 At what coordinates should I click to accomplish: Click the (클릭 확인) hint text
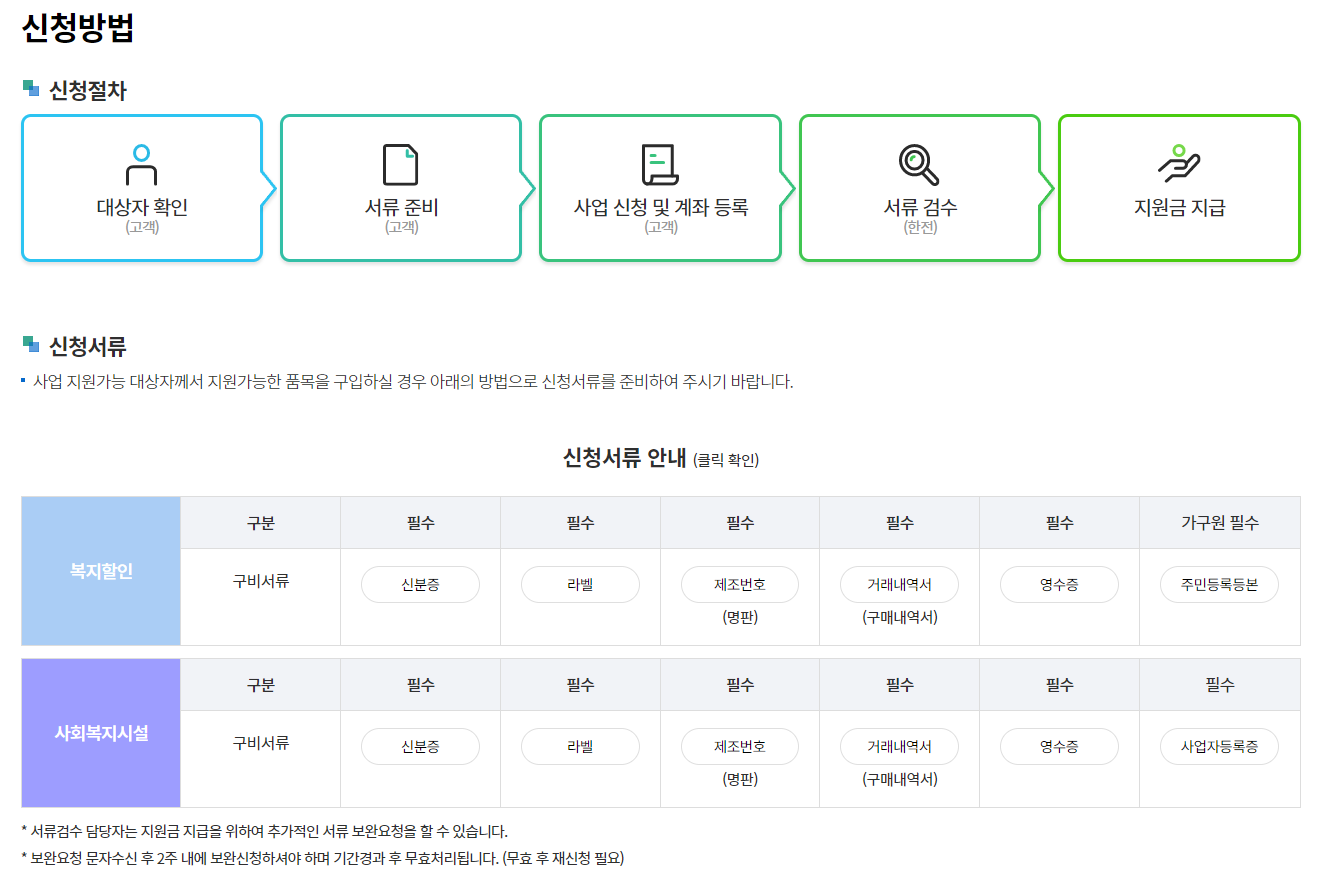(x=726, y=461)
